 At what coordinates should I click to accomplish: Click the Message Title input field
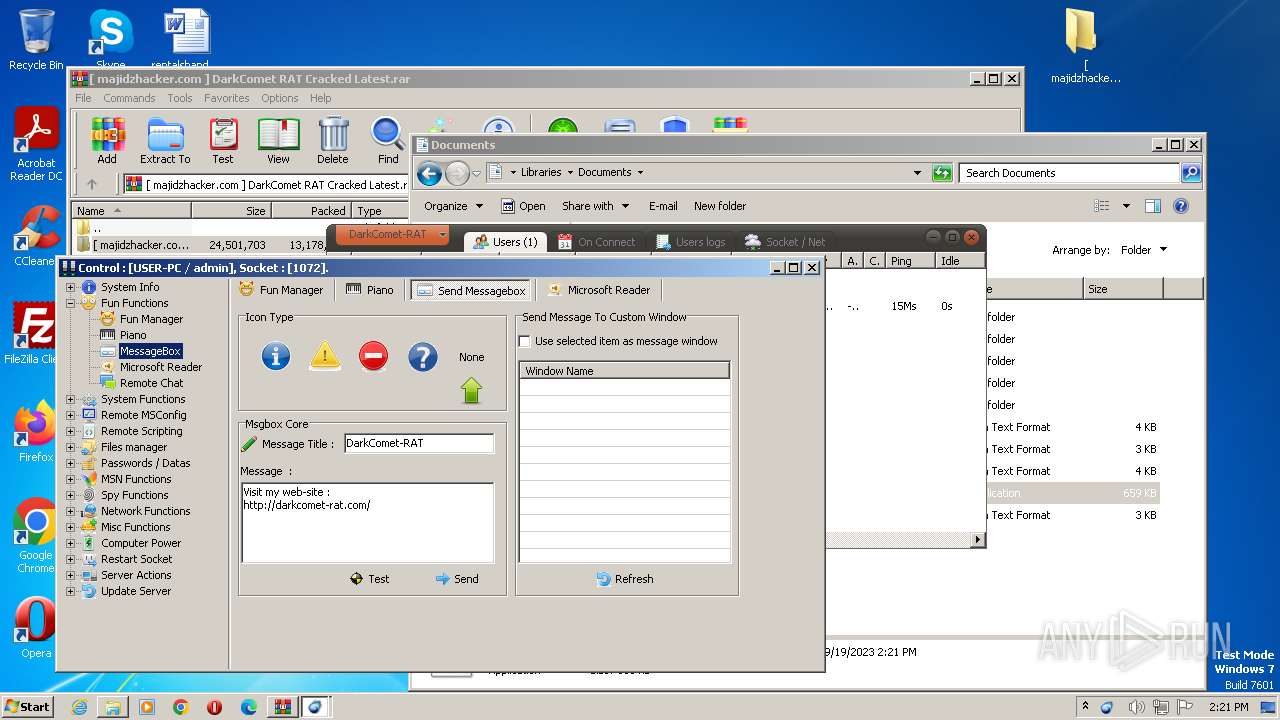[419, 443]
